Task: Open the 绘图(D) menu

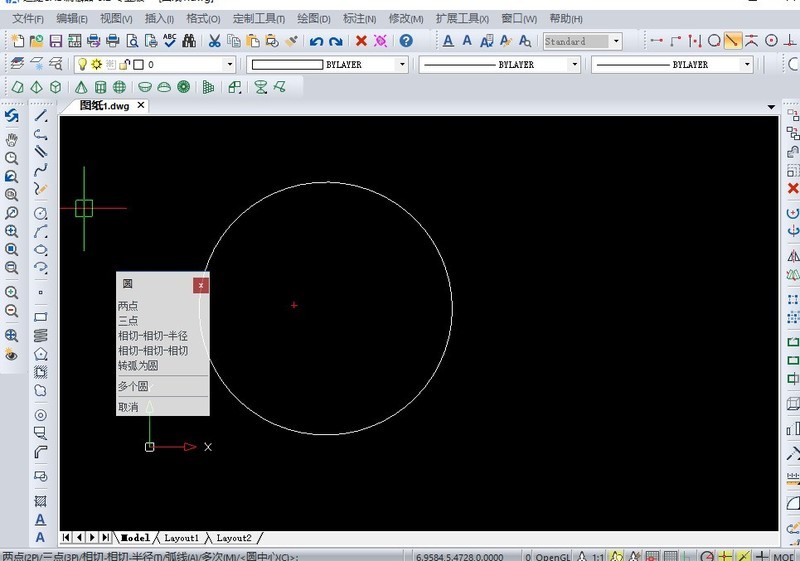Action: pyautogui.click(x=314, y=19)
